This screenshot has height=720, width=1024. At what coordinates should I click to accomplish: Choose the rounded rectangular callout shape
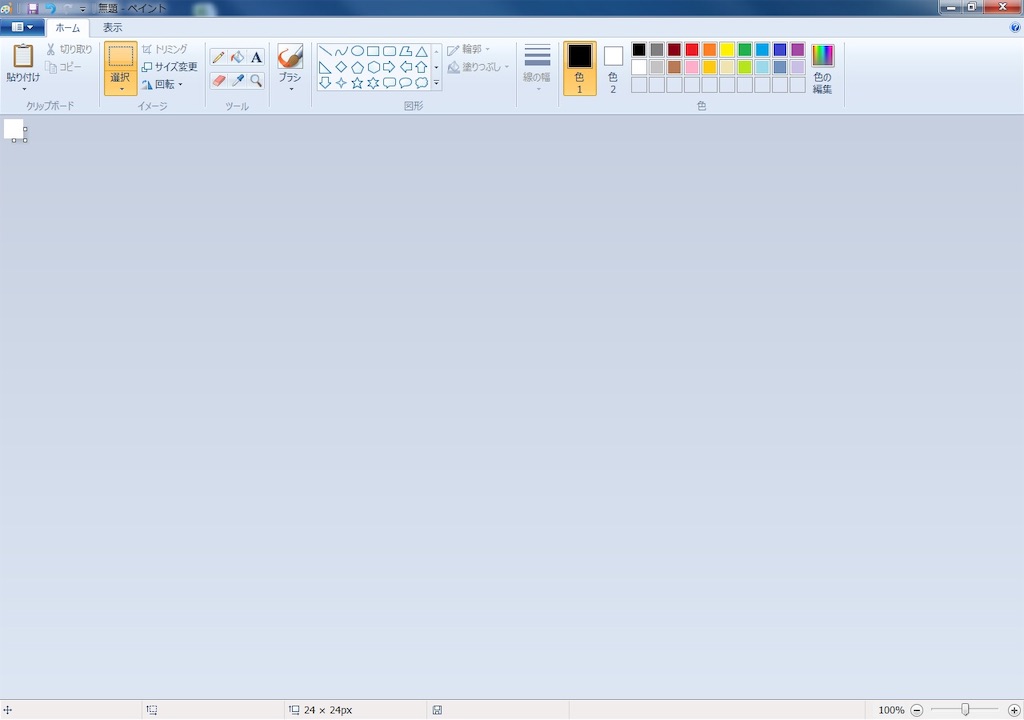coord(389,82)
